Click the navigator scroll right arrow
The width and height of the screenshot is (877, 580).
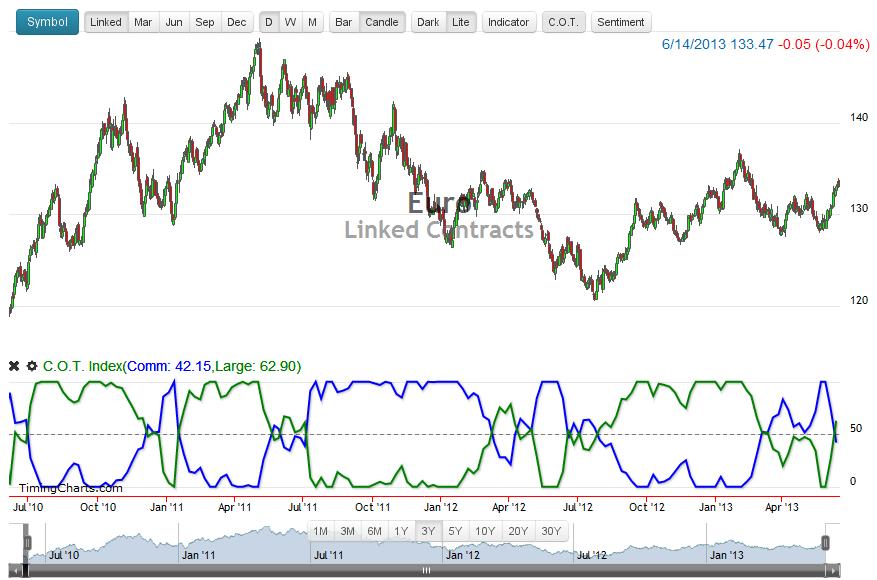[x=833, y=570]
